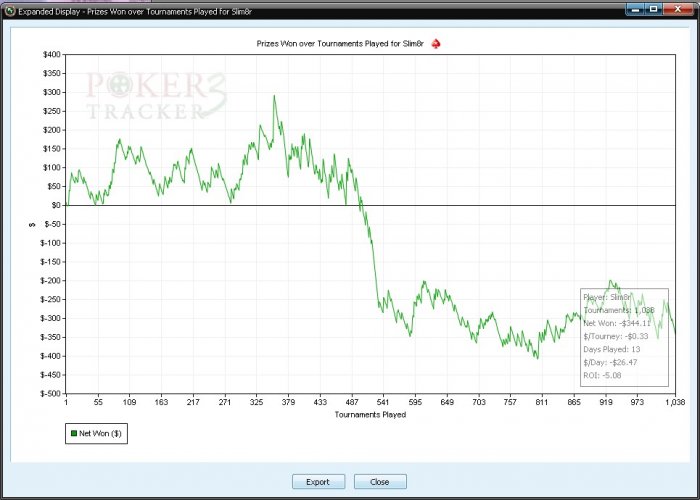Close window with the red X button
The width and height of the screenshot is (700, 500).
coord(678,9)
